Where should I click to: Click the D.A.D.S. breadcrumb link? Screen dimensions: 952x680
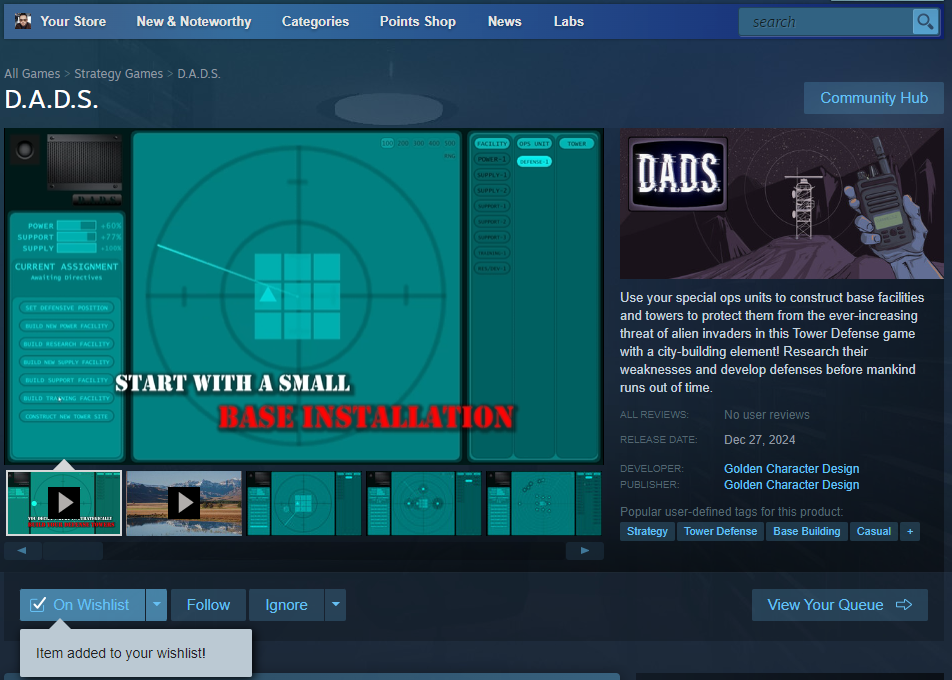tap(199, 73)
